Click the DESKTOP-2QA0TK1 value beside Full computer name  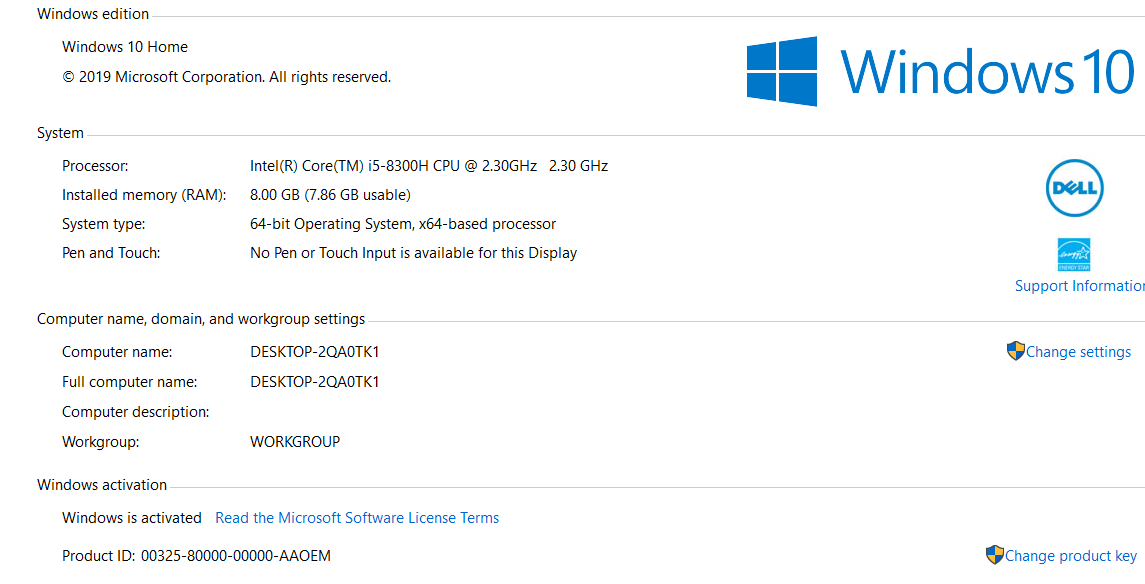315,382
